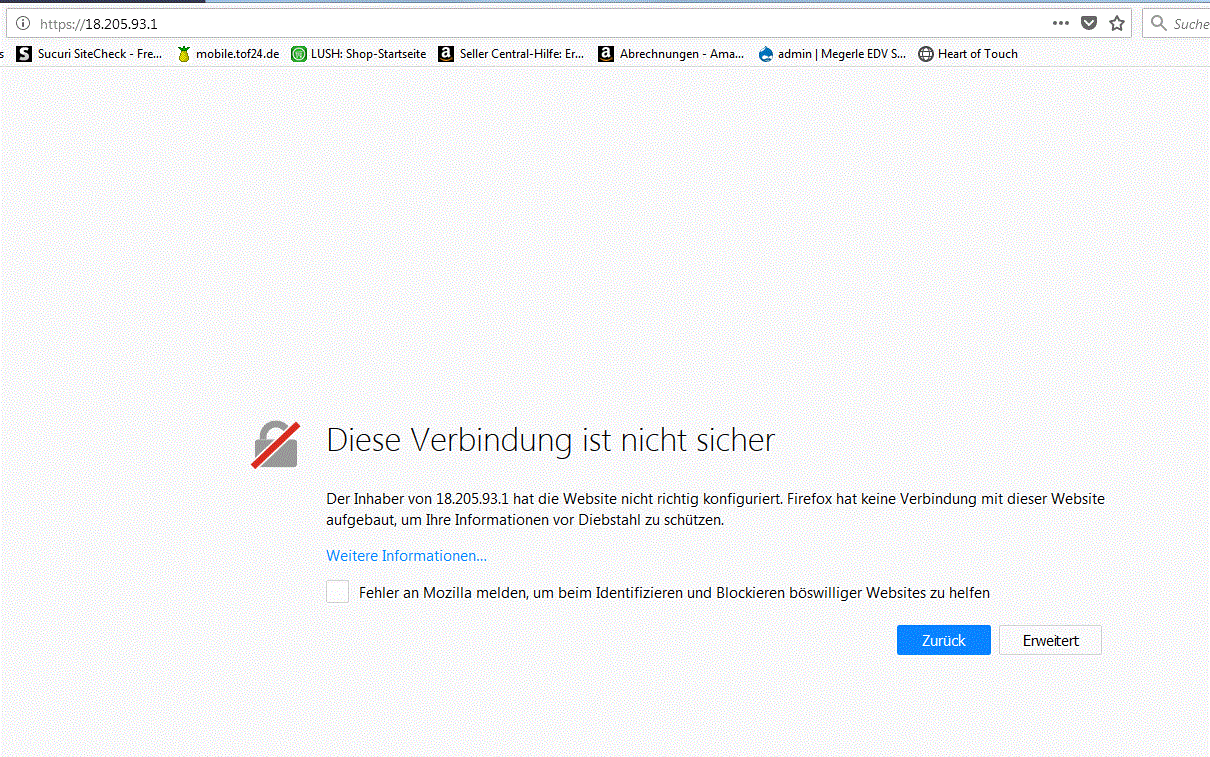1210x757 pixels.
Task: Click the Zurück button
Action: pyautogui.click(x=944, y=640)
